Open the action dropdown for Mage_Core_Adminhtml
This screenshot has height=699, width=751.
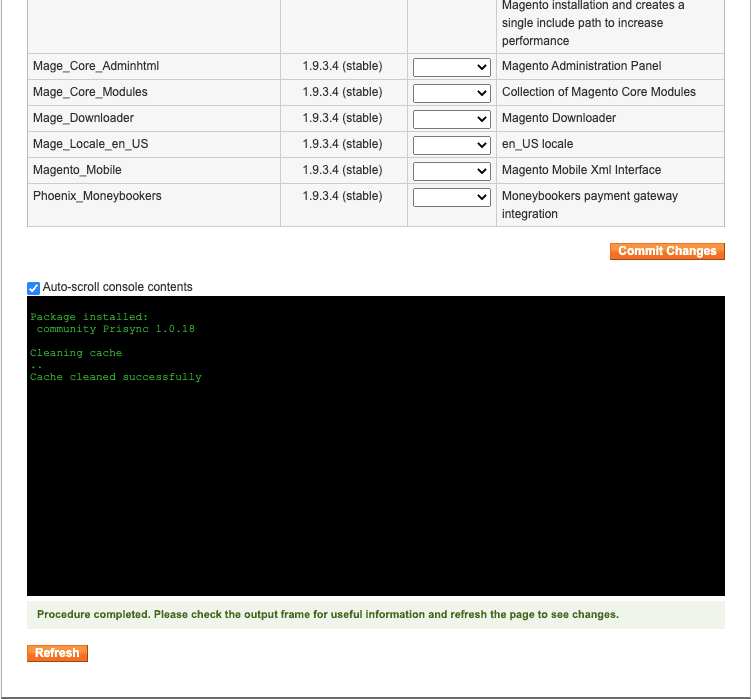(452, 67)
